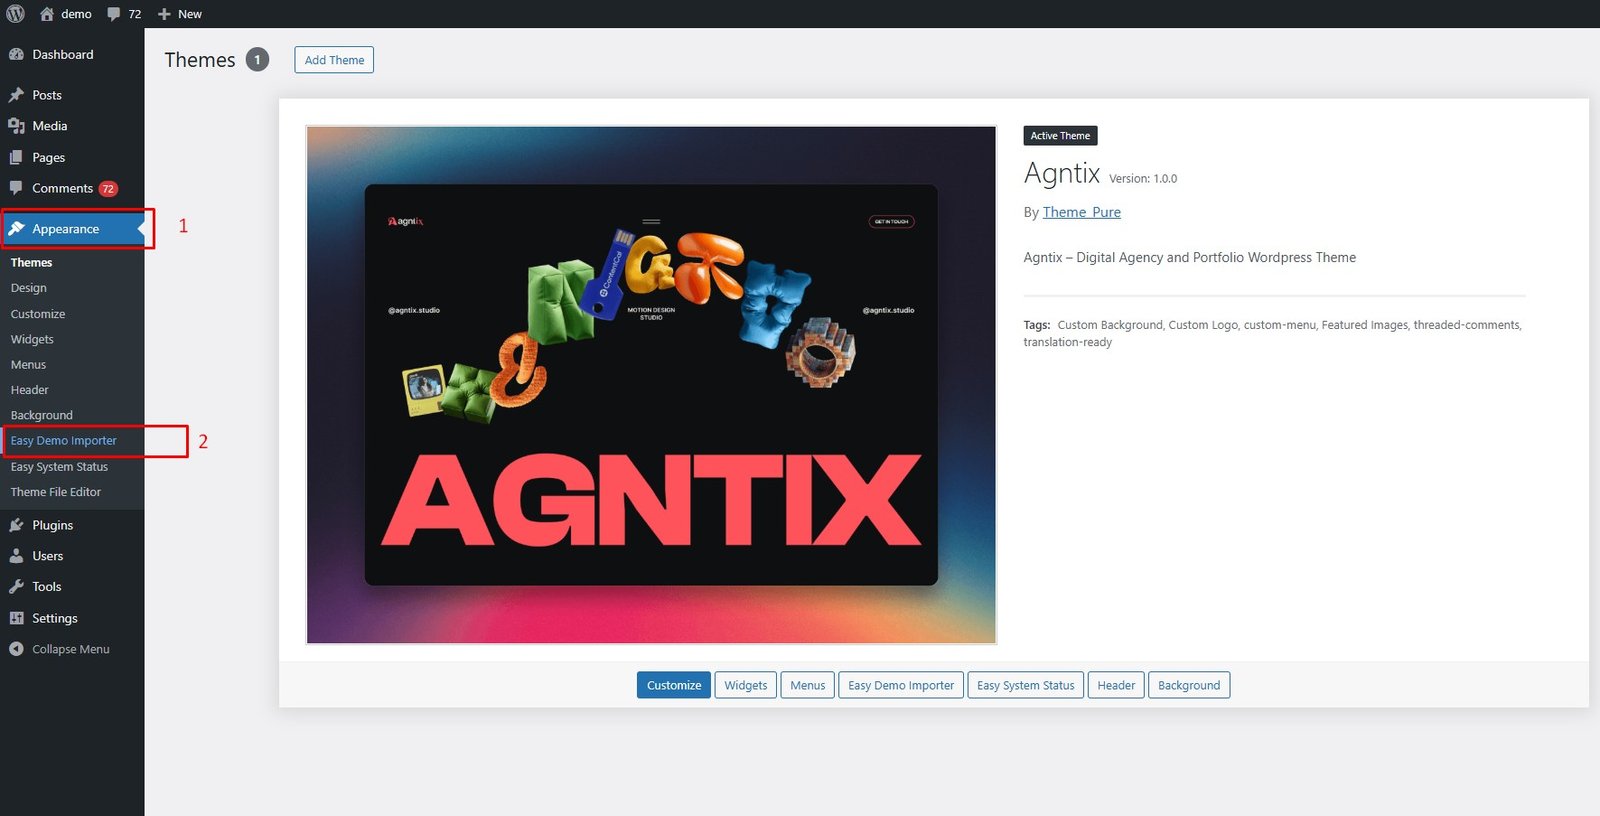The height and width of the screenshot is (816, 1600).
Task: Click the Collapse Menu arrow icon
Action: (x=16, y=649)
